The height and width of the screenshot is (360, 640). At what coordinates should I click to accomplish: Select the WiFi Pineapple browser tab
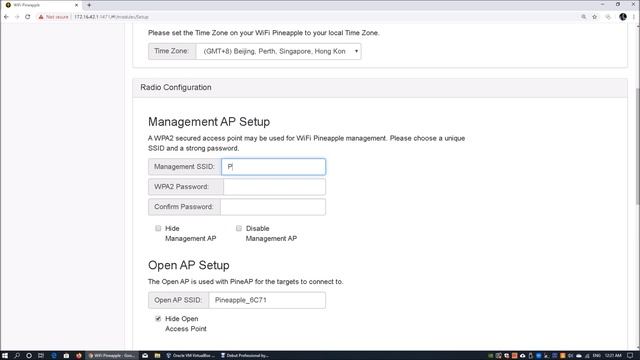click(41, 5)
